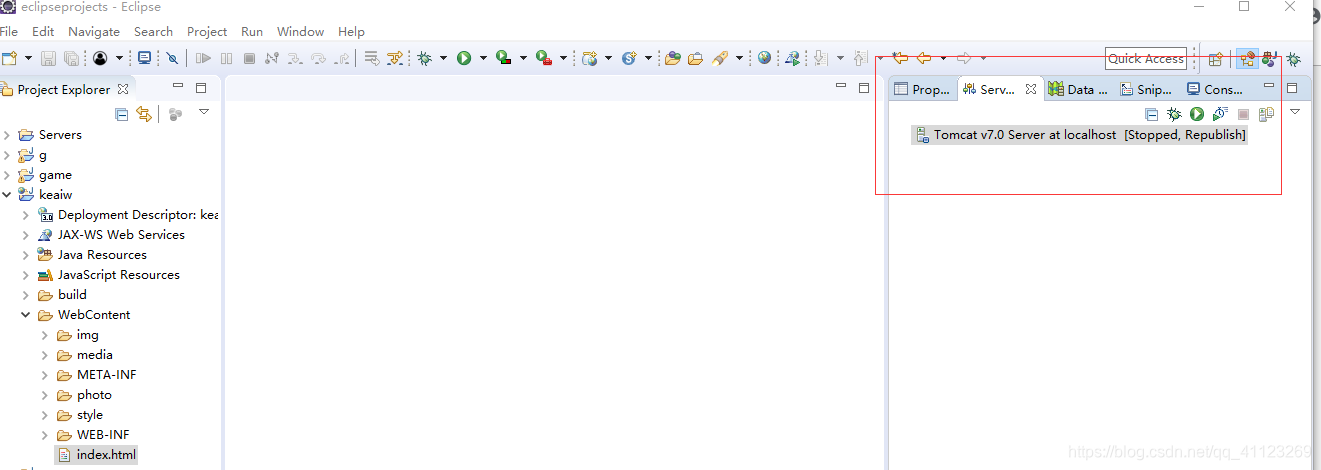Expand the Servers project node
The height and width of the screenshot is (470, 1321).
tap(7, 135)
